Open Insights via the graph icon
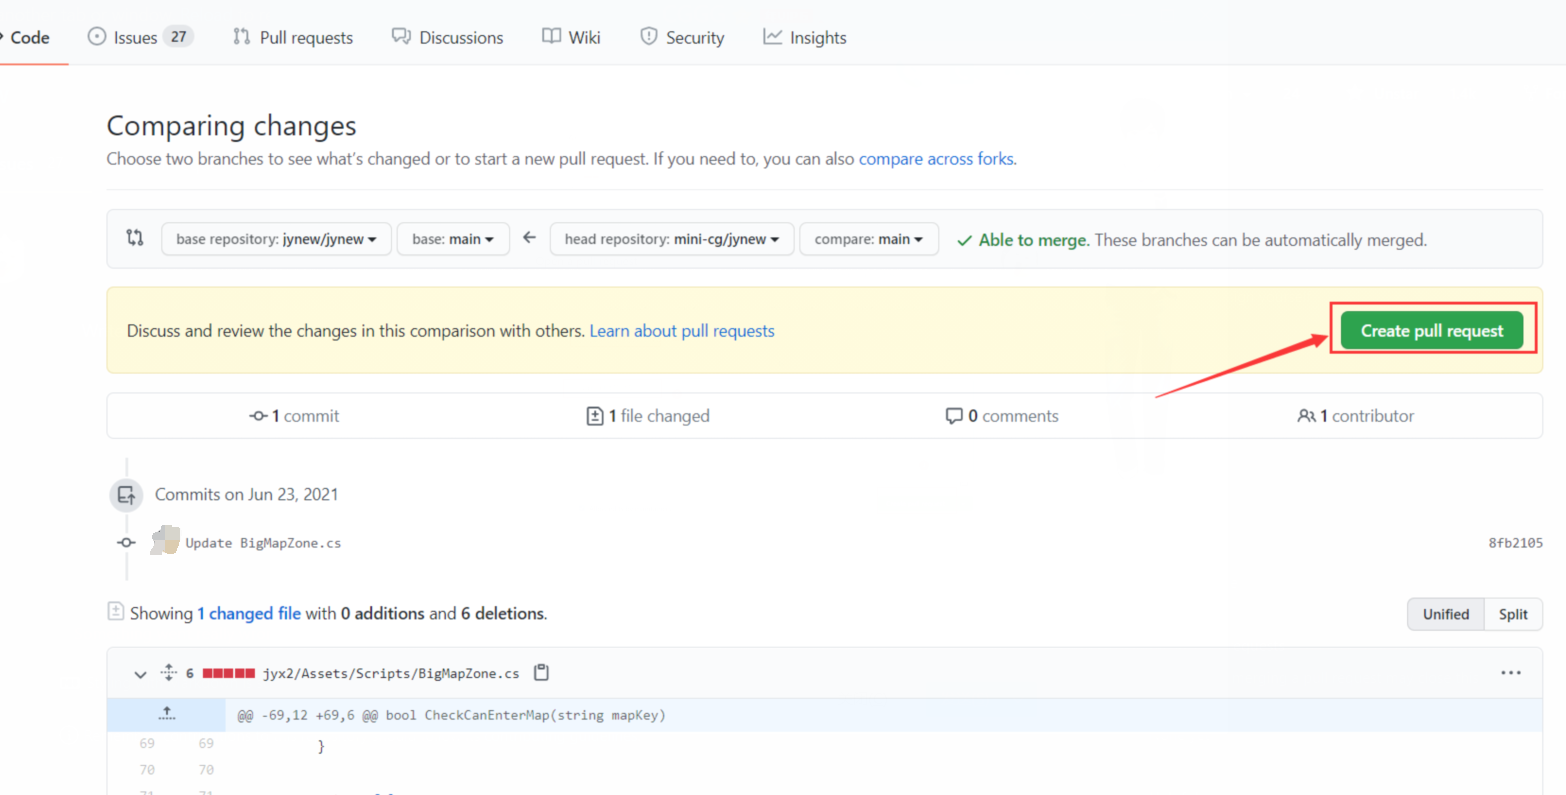The height and width of the screenshot is (795, 1566). (x=772, y=36)
